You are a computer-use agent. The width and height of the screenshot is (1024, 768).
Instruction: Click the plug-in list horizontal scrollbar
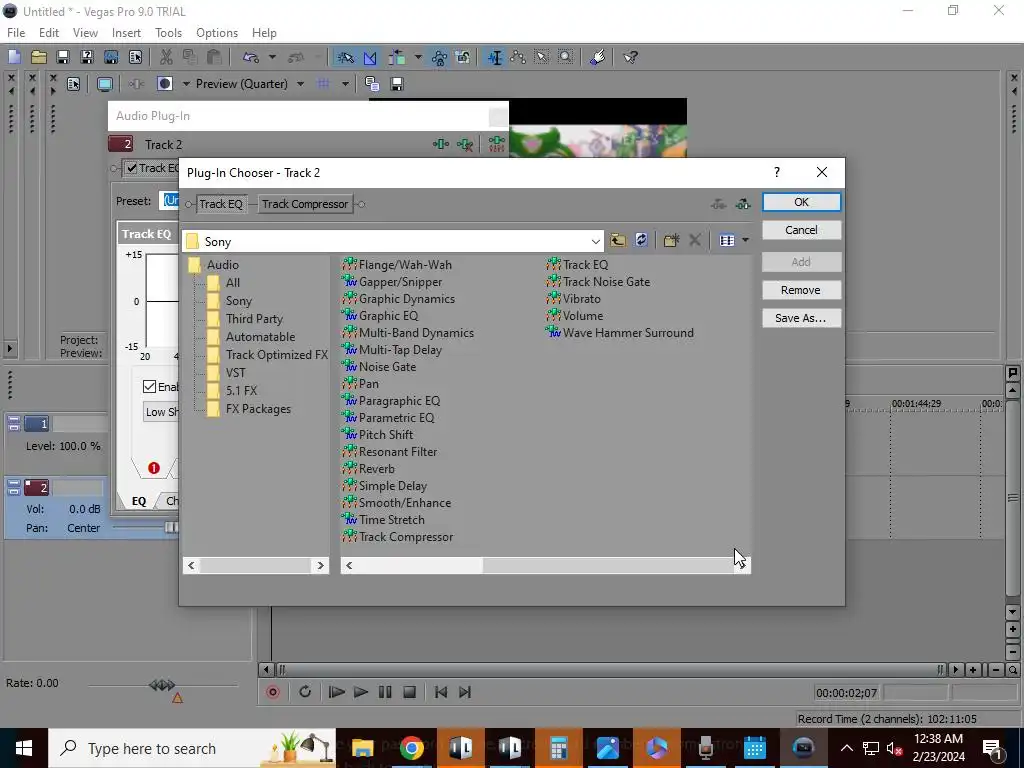tap(545, 566)
